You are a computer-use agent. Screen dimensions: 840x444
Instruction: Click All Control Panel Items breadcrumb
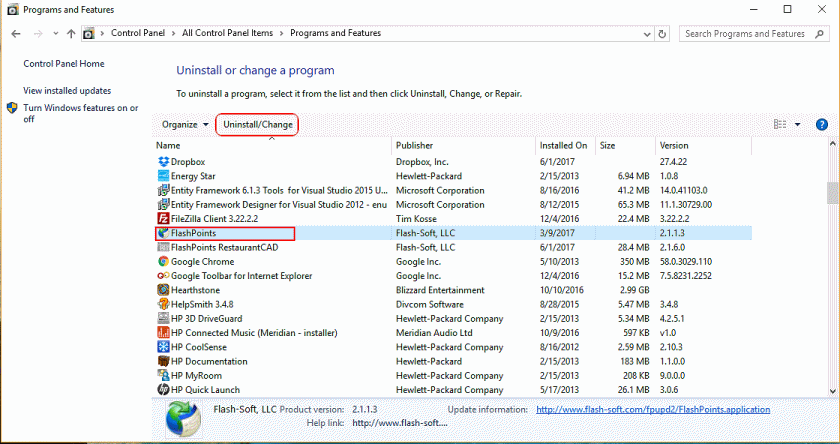[x=227, y=33]
